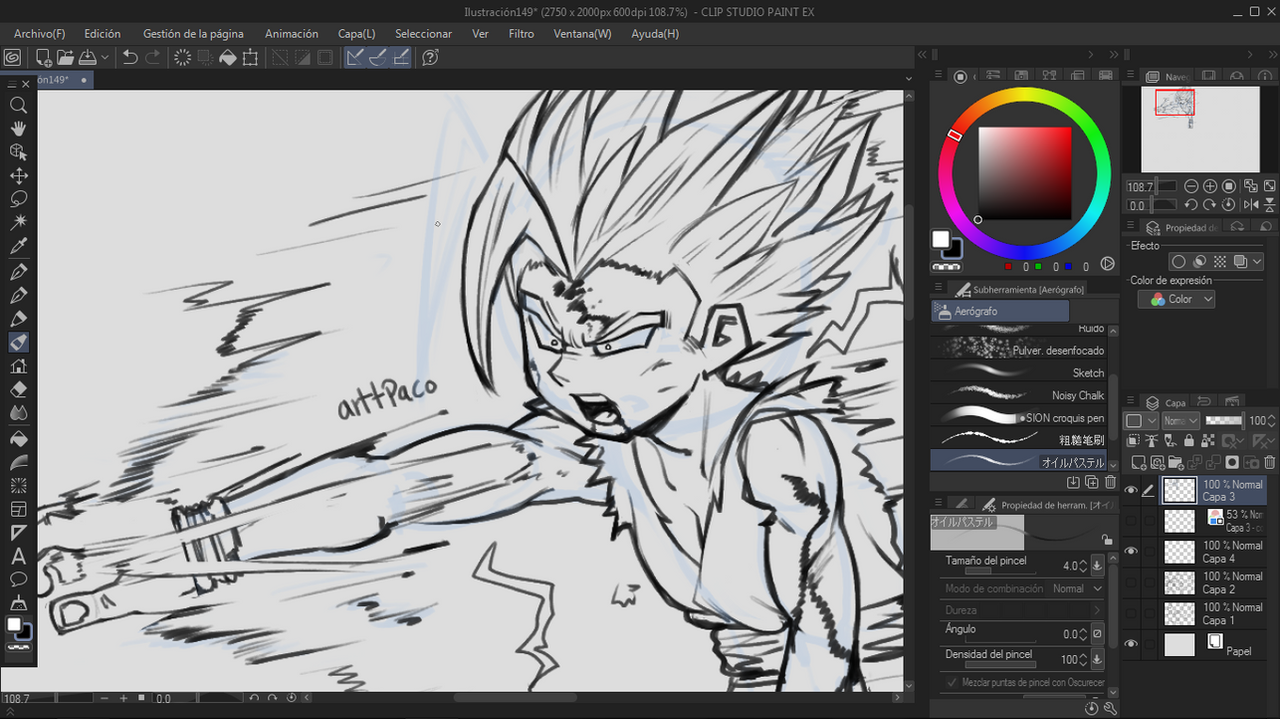Click the Open file folder icon
The height and width of the screenshot is (719, 1280).
click(65, 58)
